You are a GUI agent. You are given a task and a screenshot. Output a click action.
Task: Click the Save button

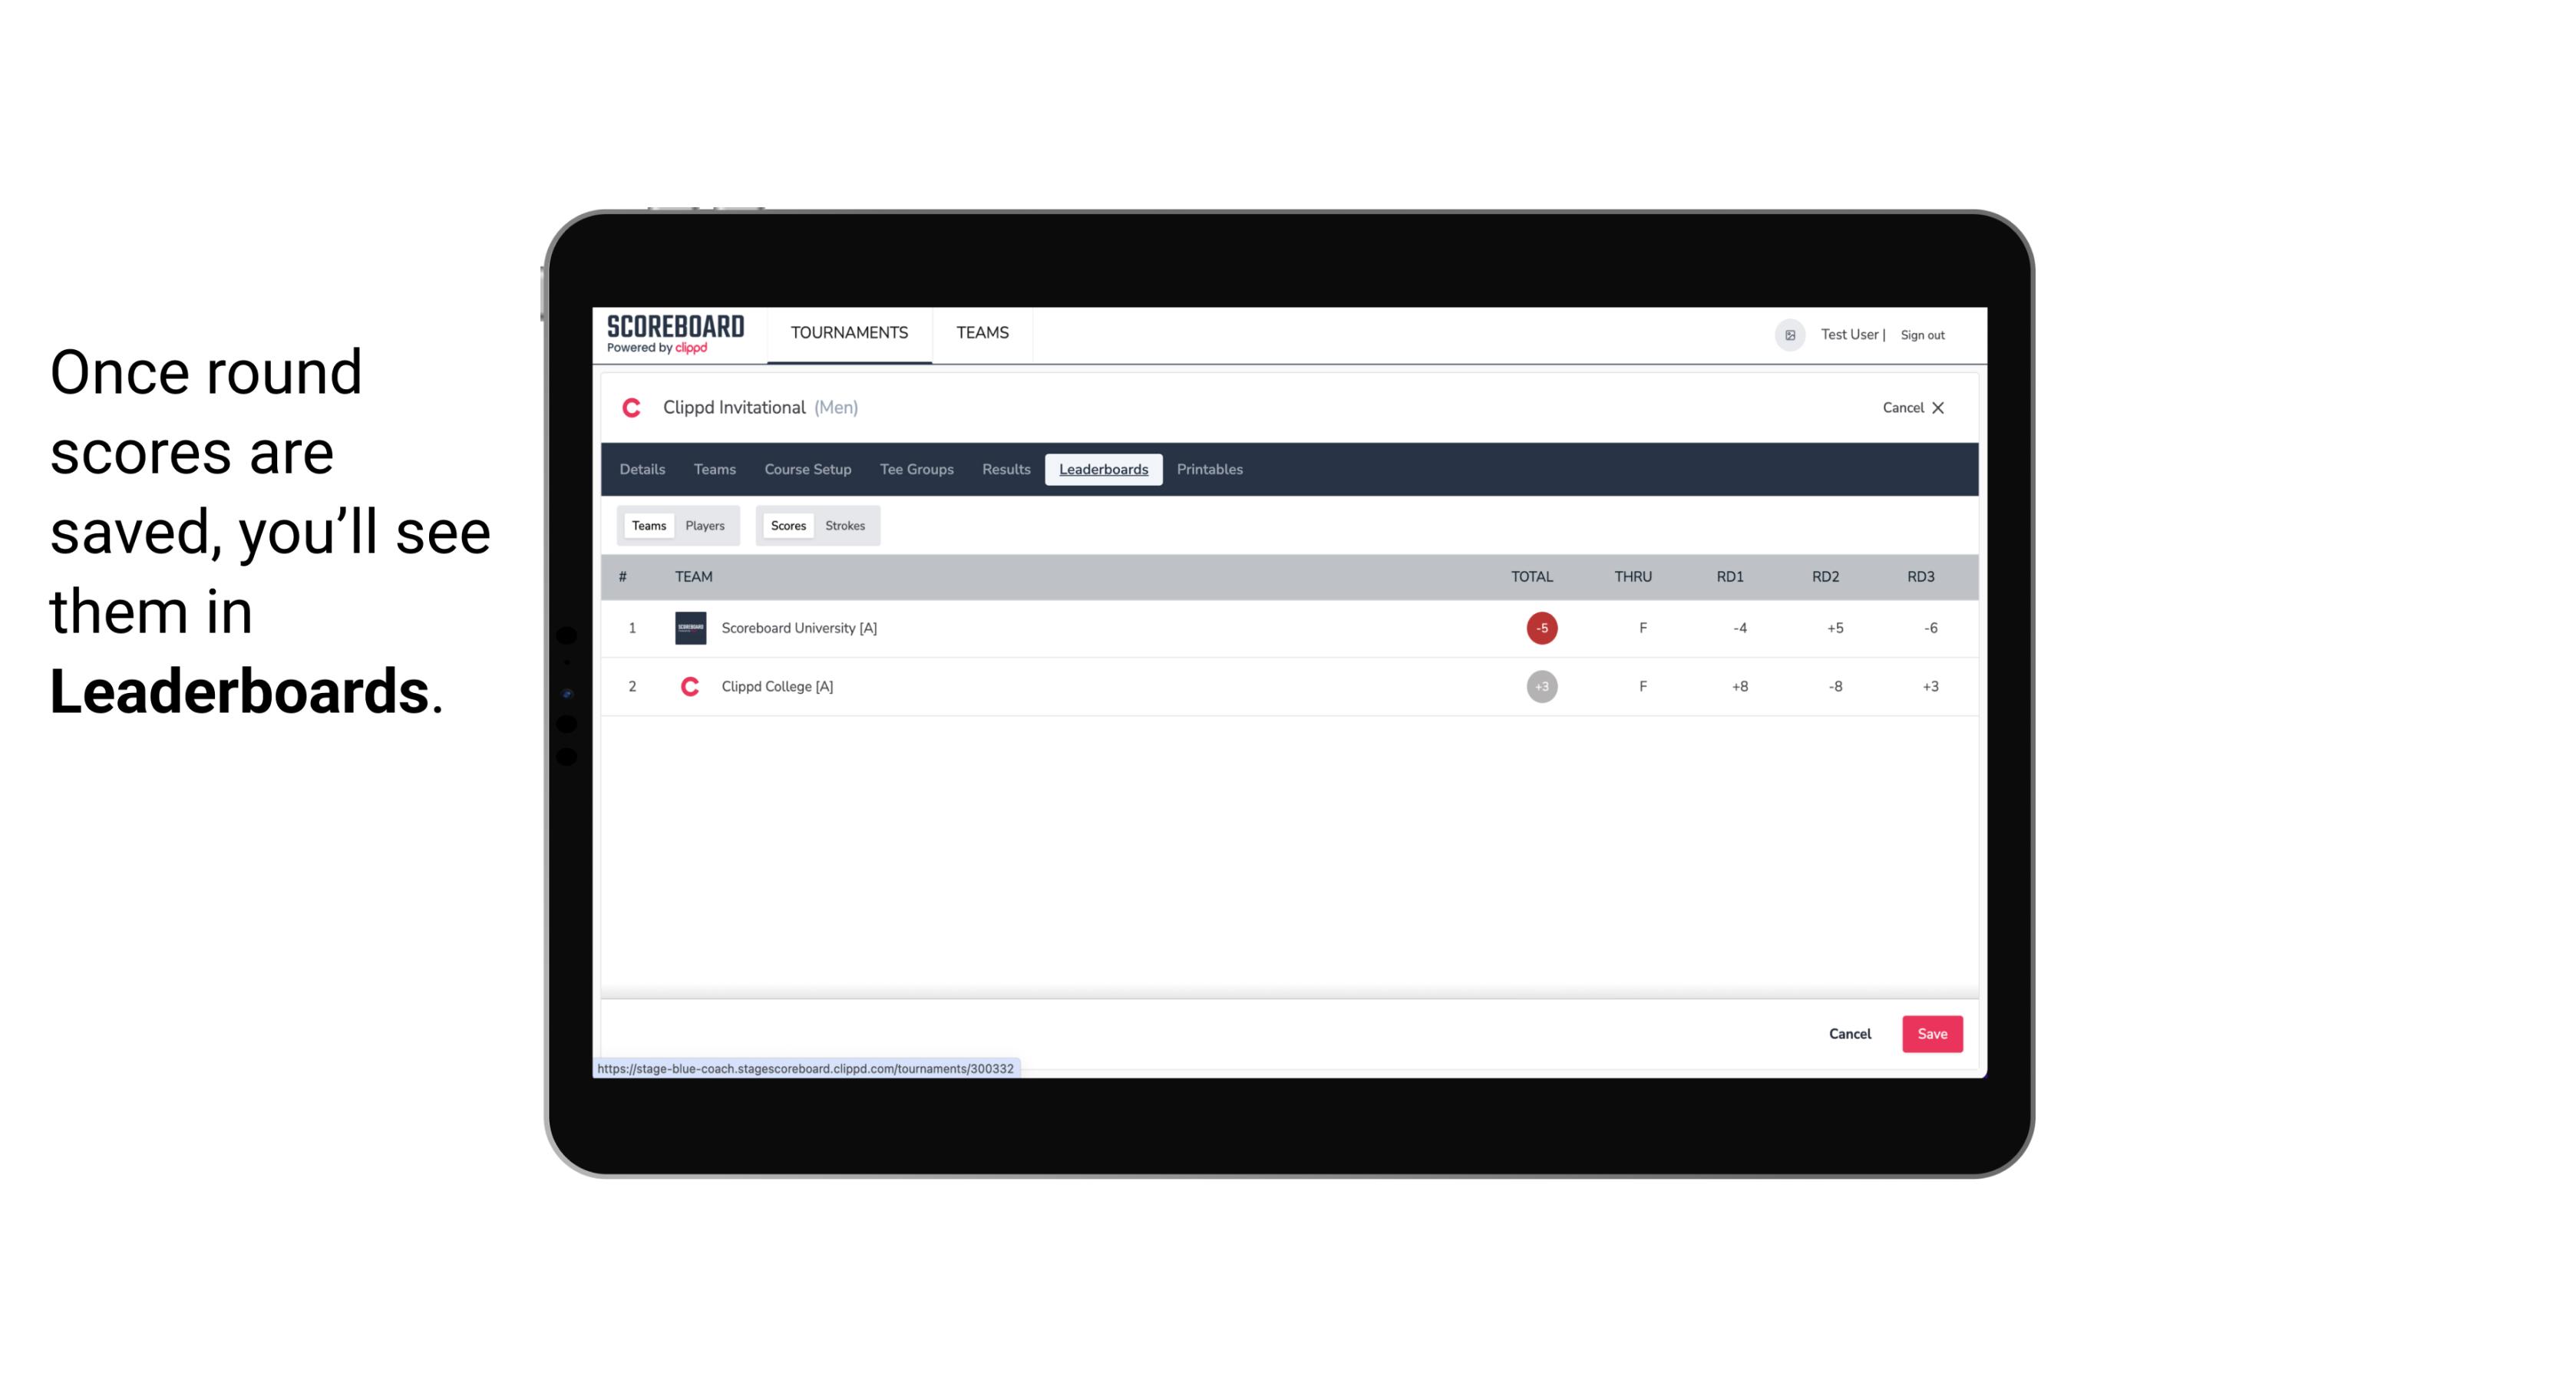pyautogui.click(x=1930, y=1033)
